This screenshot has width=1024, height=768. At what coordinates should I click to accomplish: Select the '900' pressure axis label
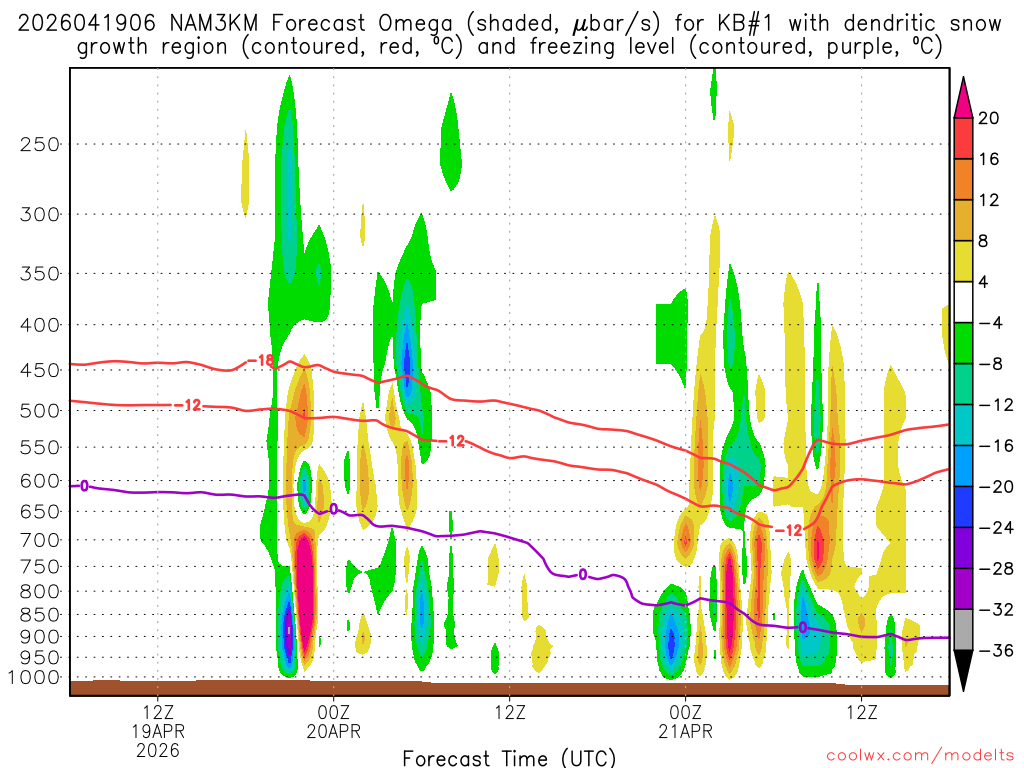point(40,636)
